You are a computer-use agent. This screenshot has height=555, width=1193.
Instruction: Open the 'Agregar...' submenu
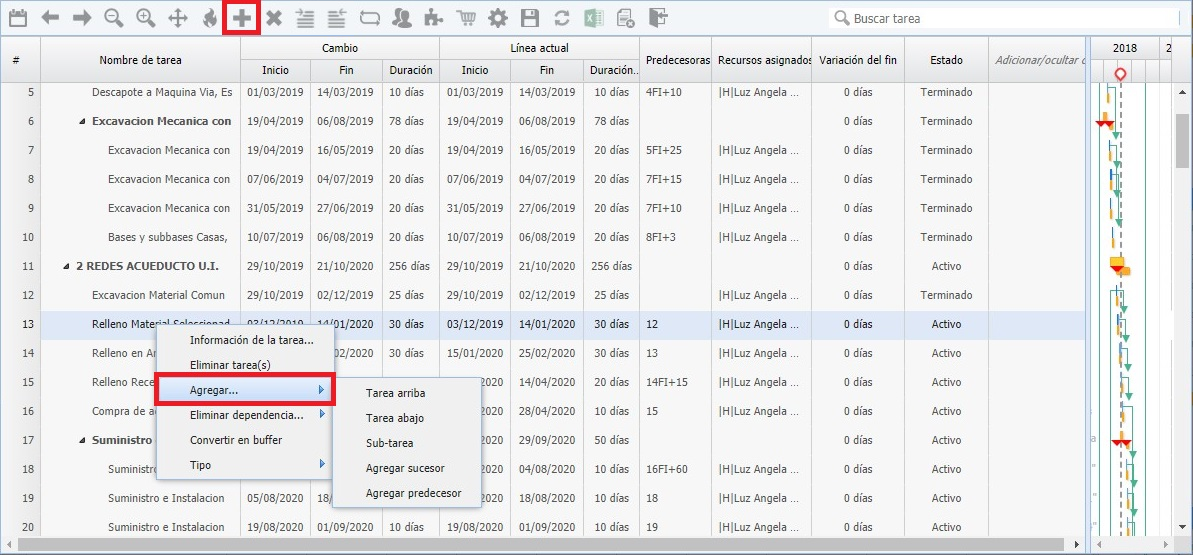[246, 390]
